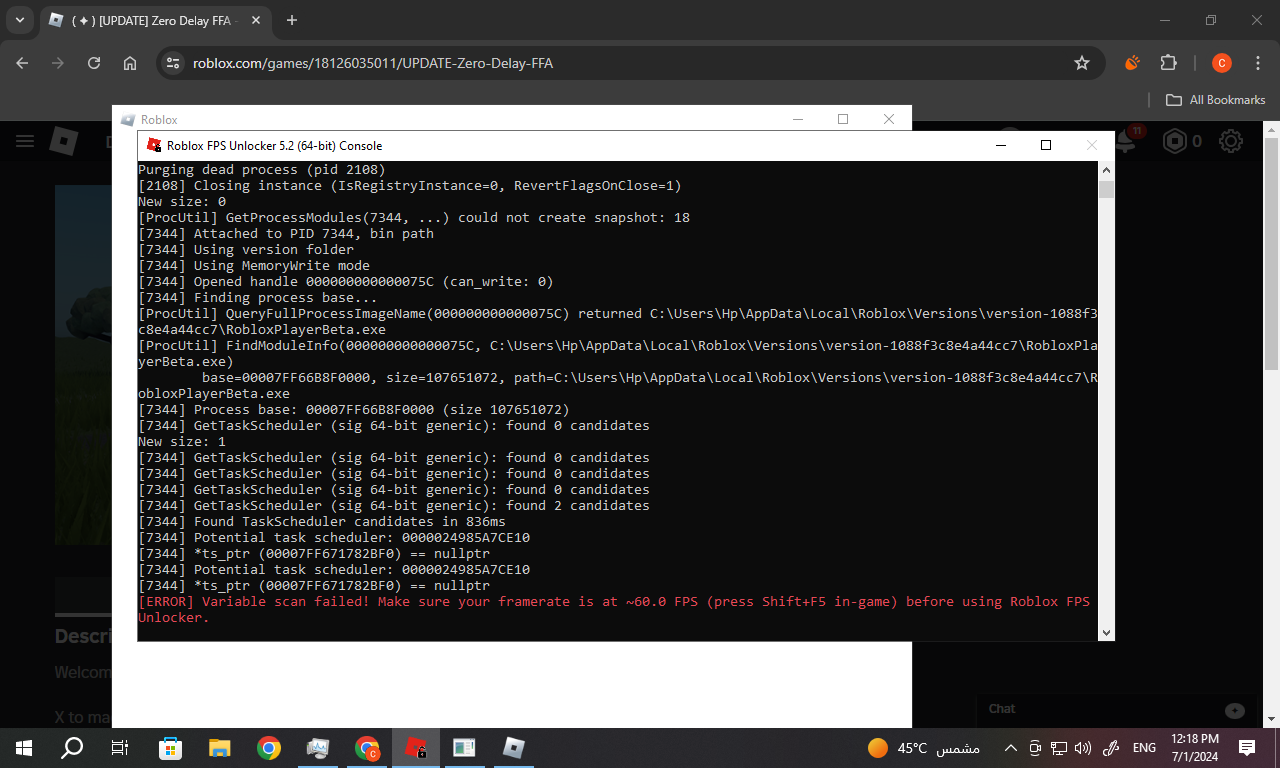Open Chrome's tab search dropdown
The width and height of the screenshot is (1280, 768).
coord(19,20)
